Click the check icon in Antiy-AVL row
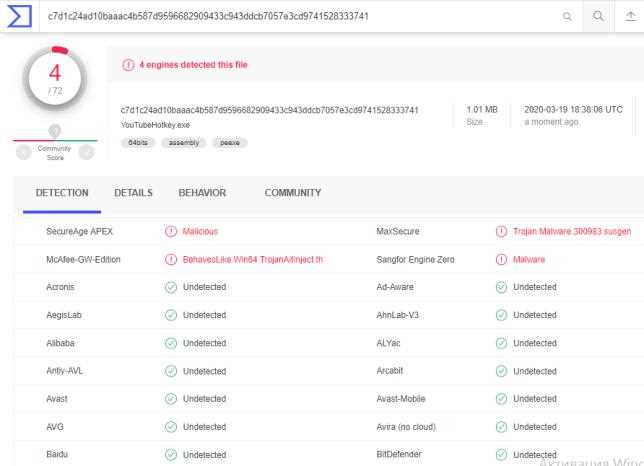 pos(171,371)
